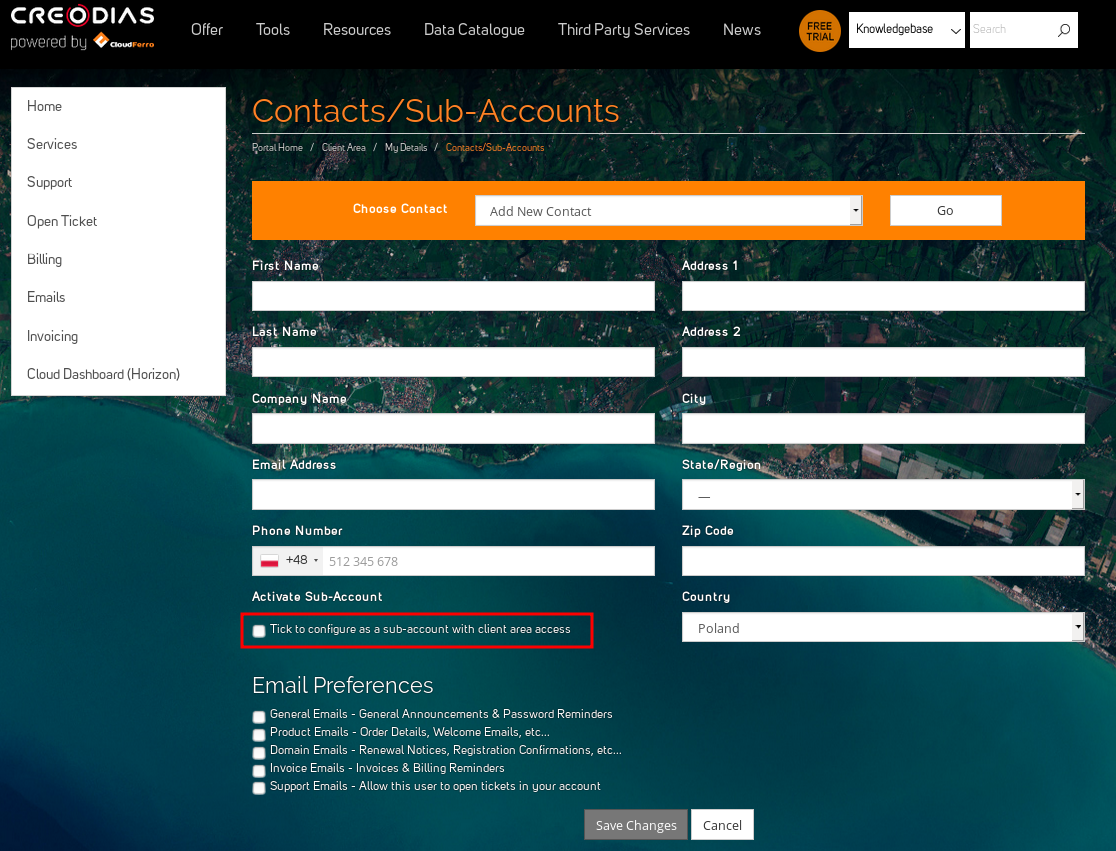
Task: Click the Email Preferences heading
Action: click(342, 685)
